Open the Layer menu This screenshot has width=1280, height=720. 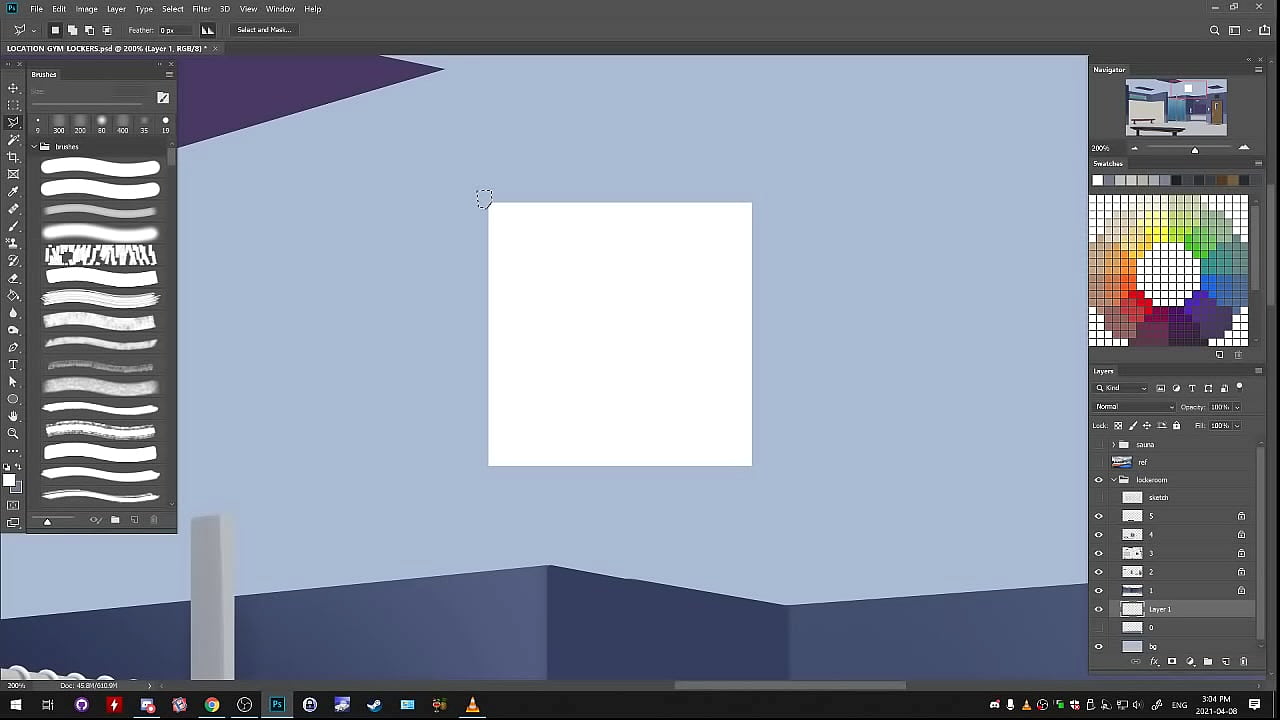pyautogui.click(x=116, y=9)
